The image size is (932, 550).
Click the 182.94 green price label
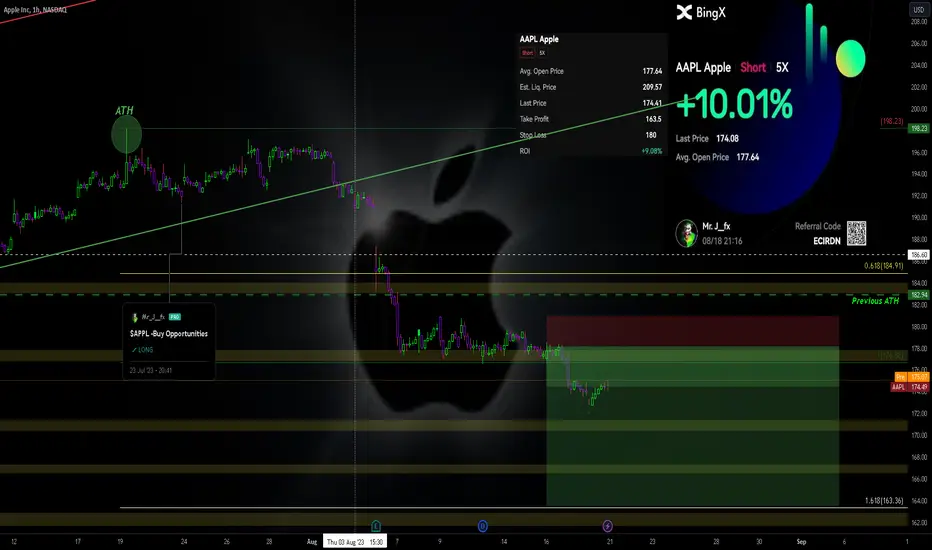(x=919, y=295)
